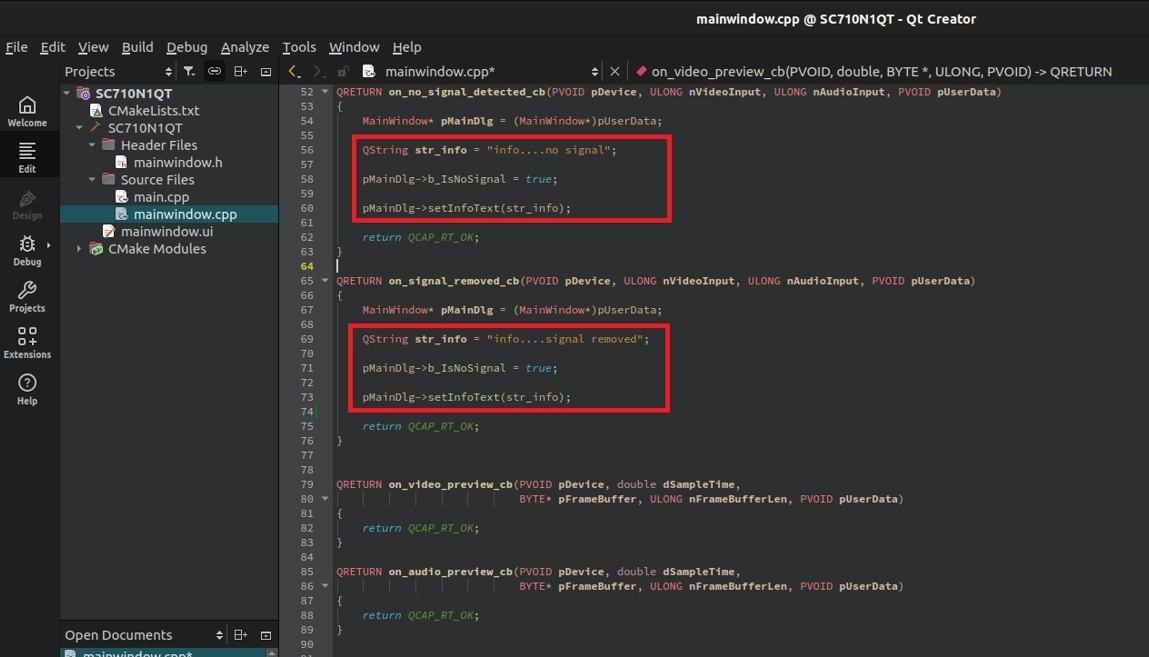Image resolution: width=1149 pixels, height=657 pixels.
Task: Click the filter tree icon in Projects panel
Action: pyautogui.click(x=189, y=71)
